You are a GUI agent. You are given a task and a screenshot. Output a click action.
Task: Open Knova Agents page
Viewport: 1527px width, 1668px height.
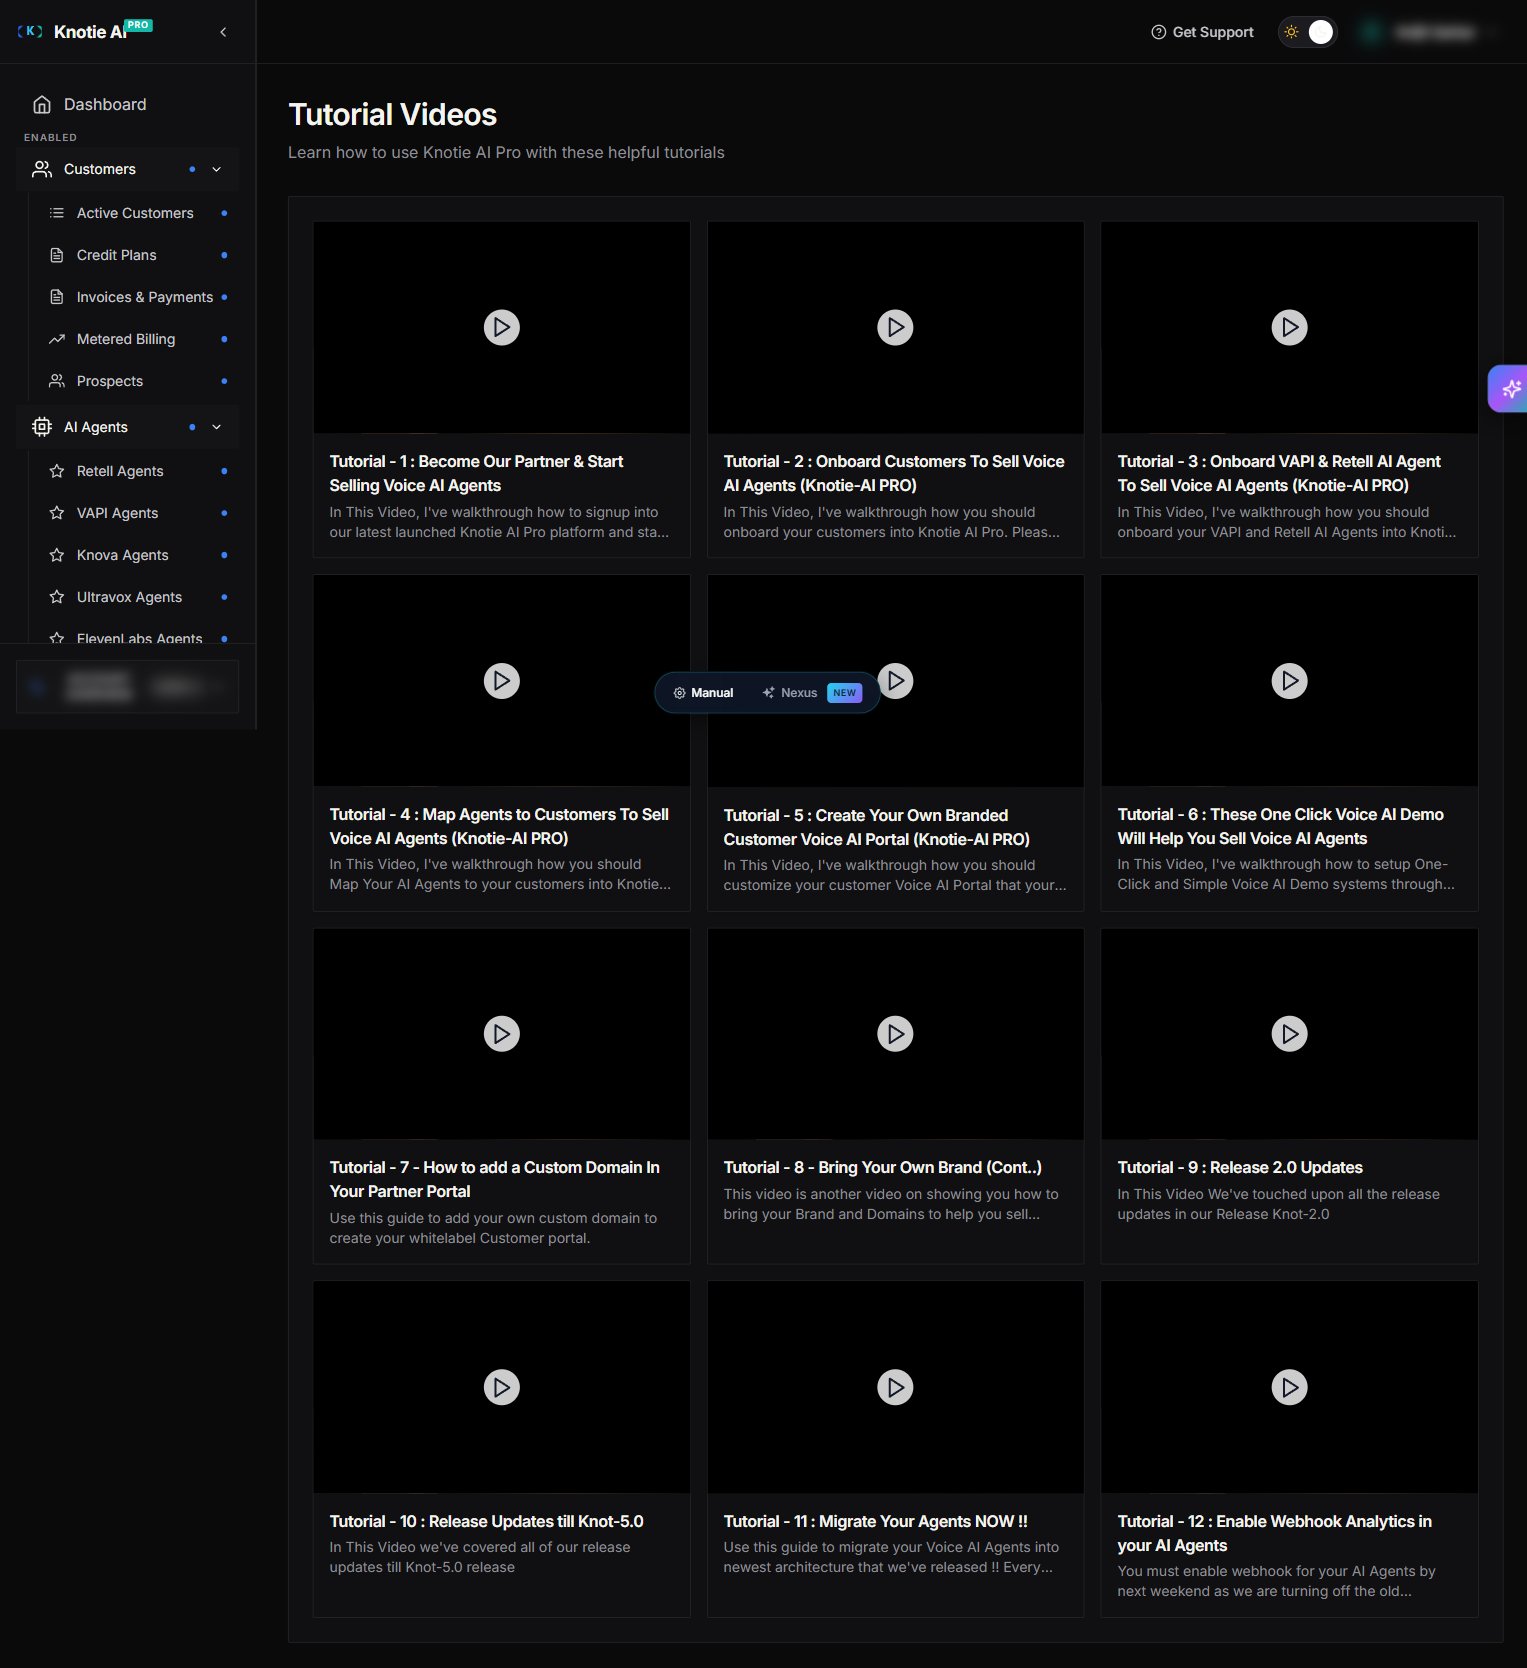(139, 555)
